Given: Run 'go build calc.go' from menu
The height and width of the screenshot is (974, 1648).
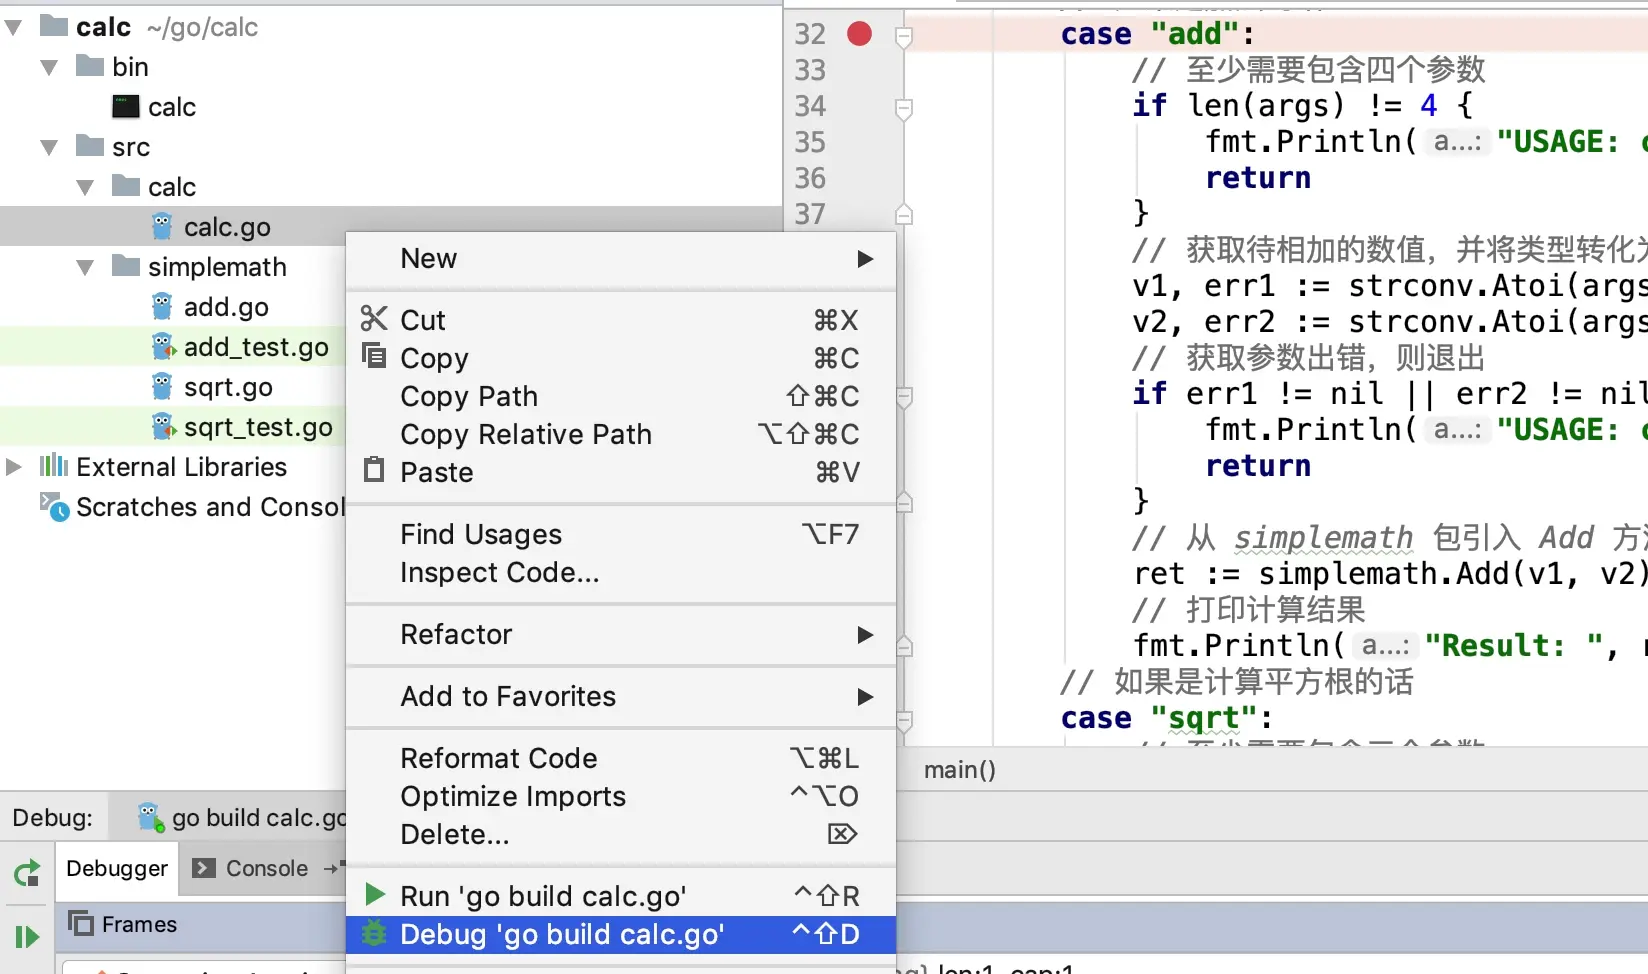Looking at the screenshot, I should pyautogui.click(x=620, y=896).
